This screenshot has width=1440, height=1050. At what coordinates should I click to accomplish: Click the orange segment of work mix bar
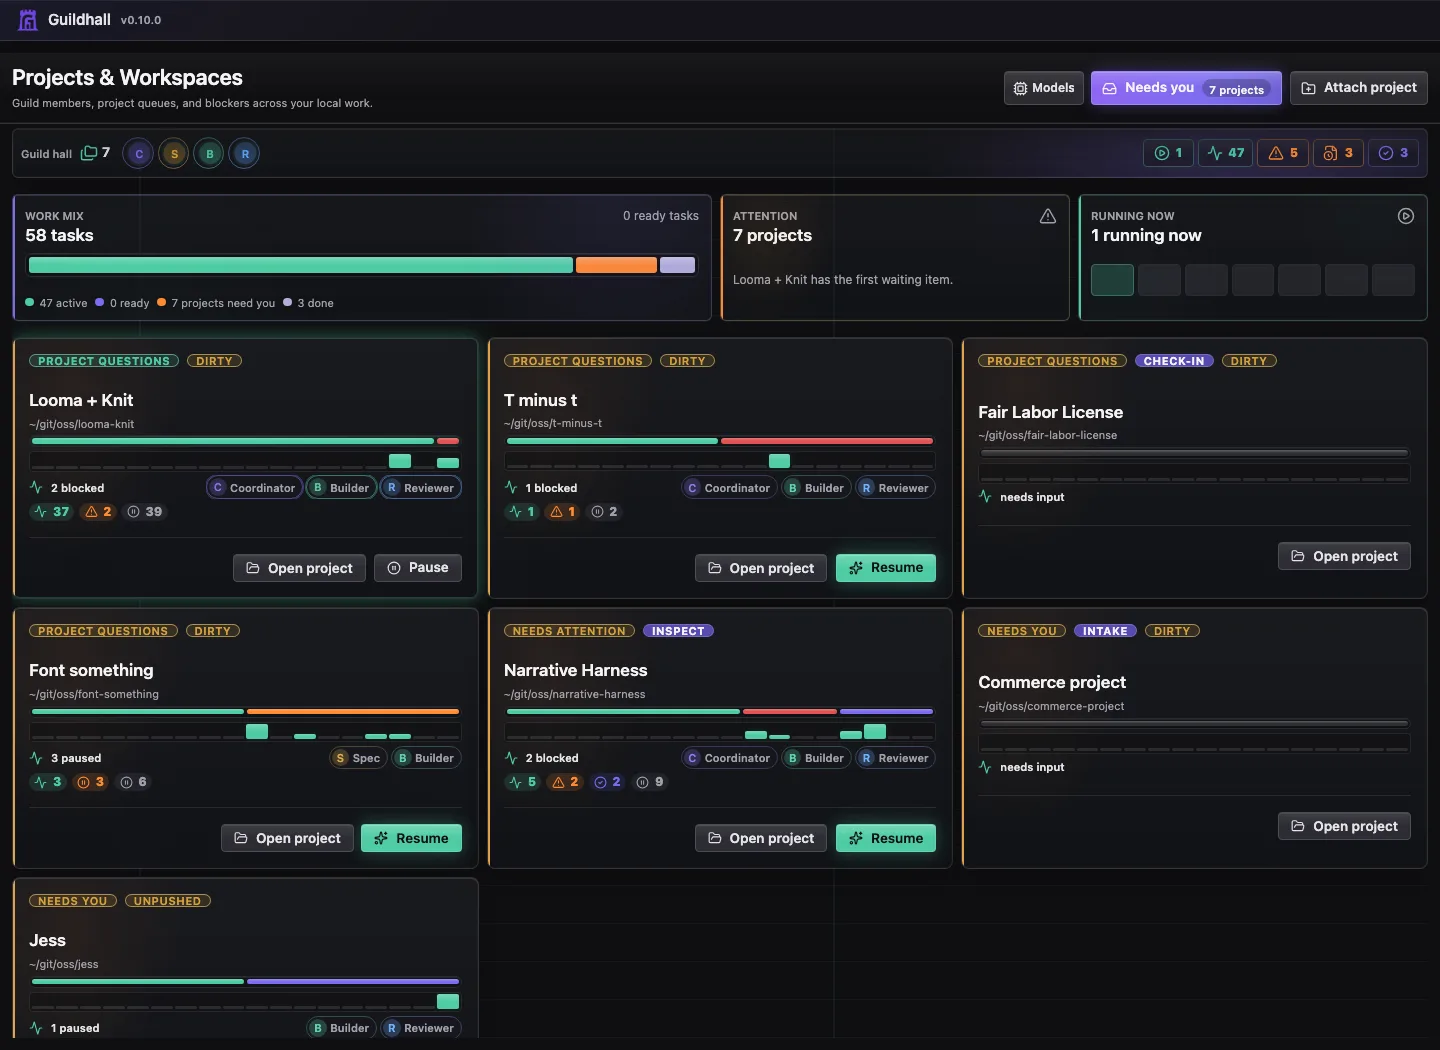[616, 265]
